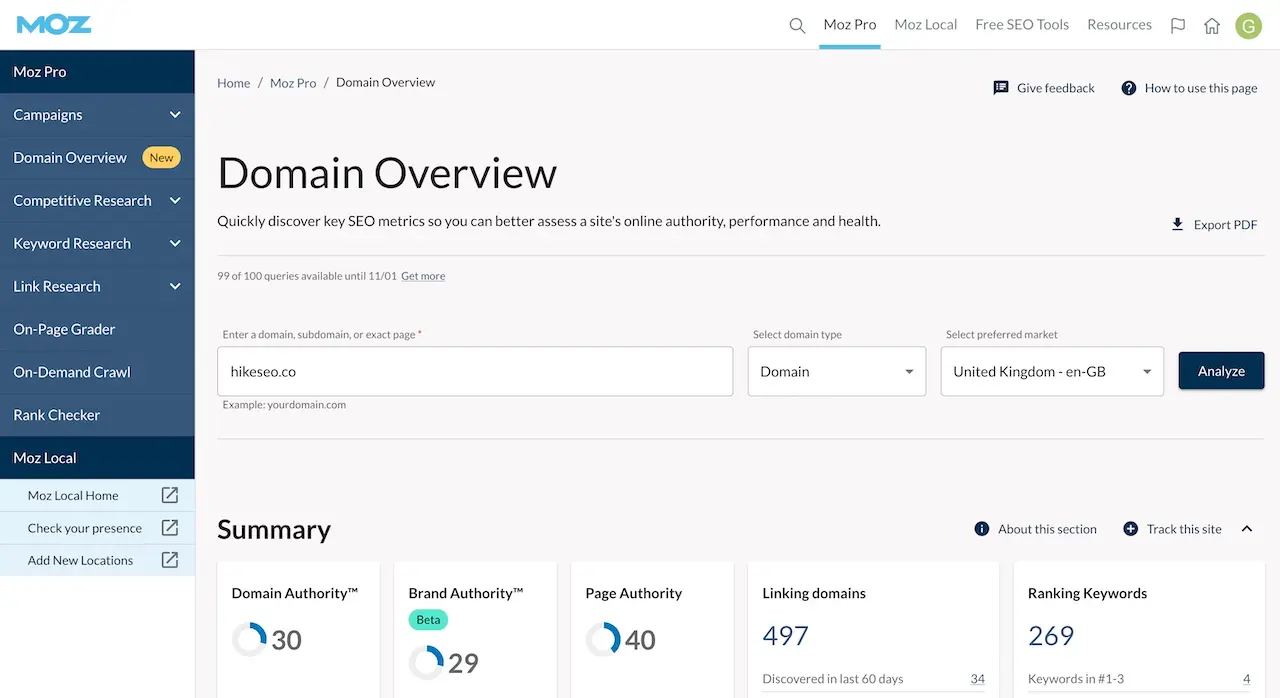Click the Page Authority donut chart
The height and width of the screenshot is (698, 1280).
coord(603,640)
